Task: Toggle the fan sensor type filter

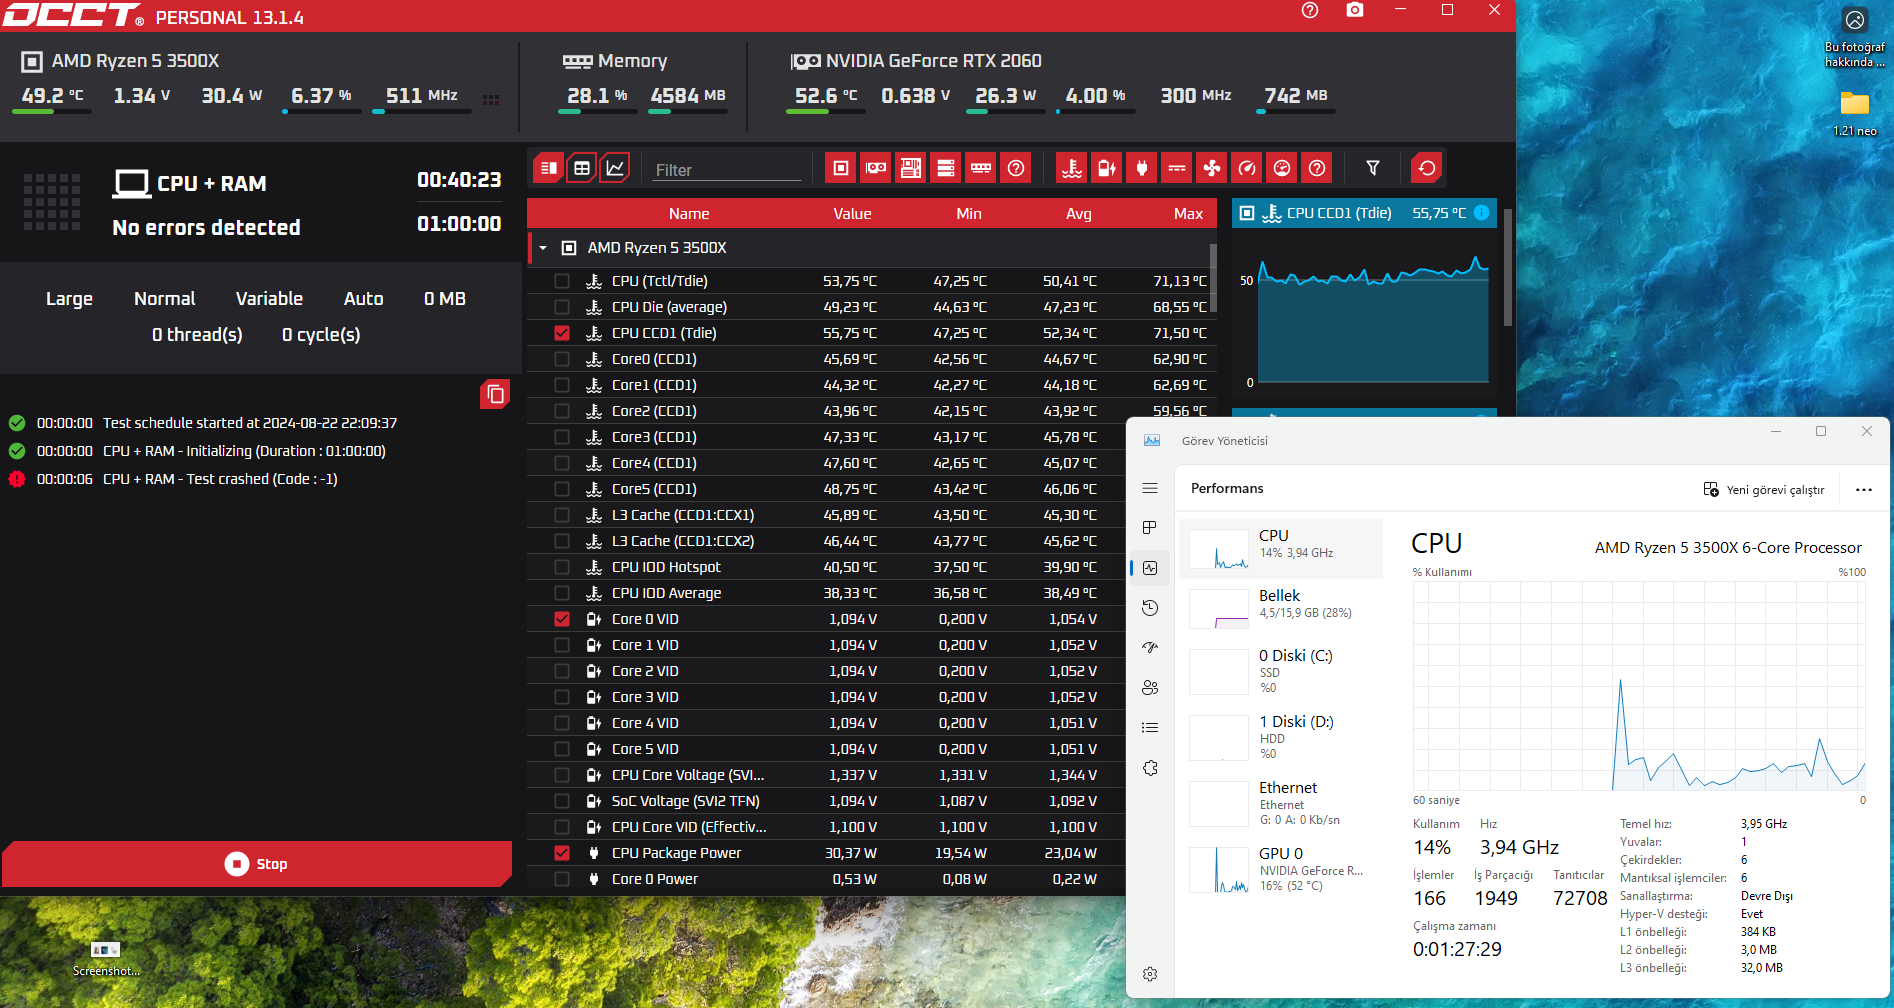Action: [x=1212, y=168]
